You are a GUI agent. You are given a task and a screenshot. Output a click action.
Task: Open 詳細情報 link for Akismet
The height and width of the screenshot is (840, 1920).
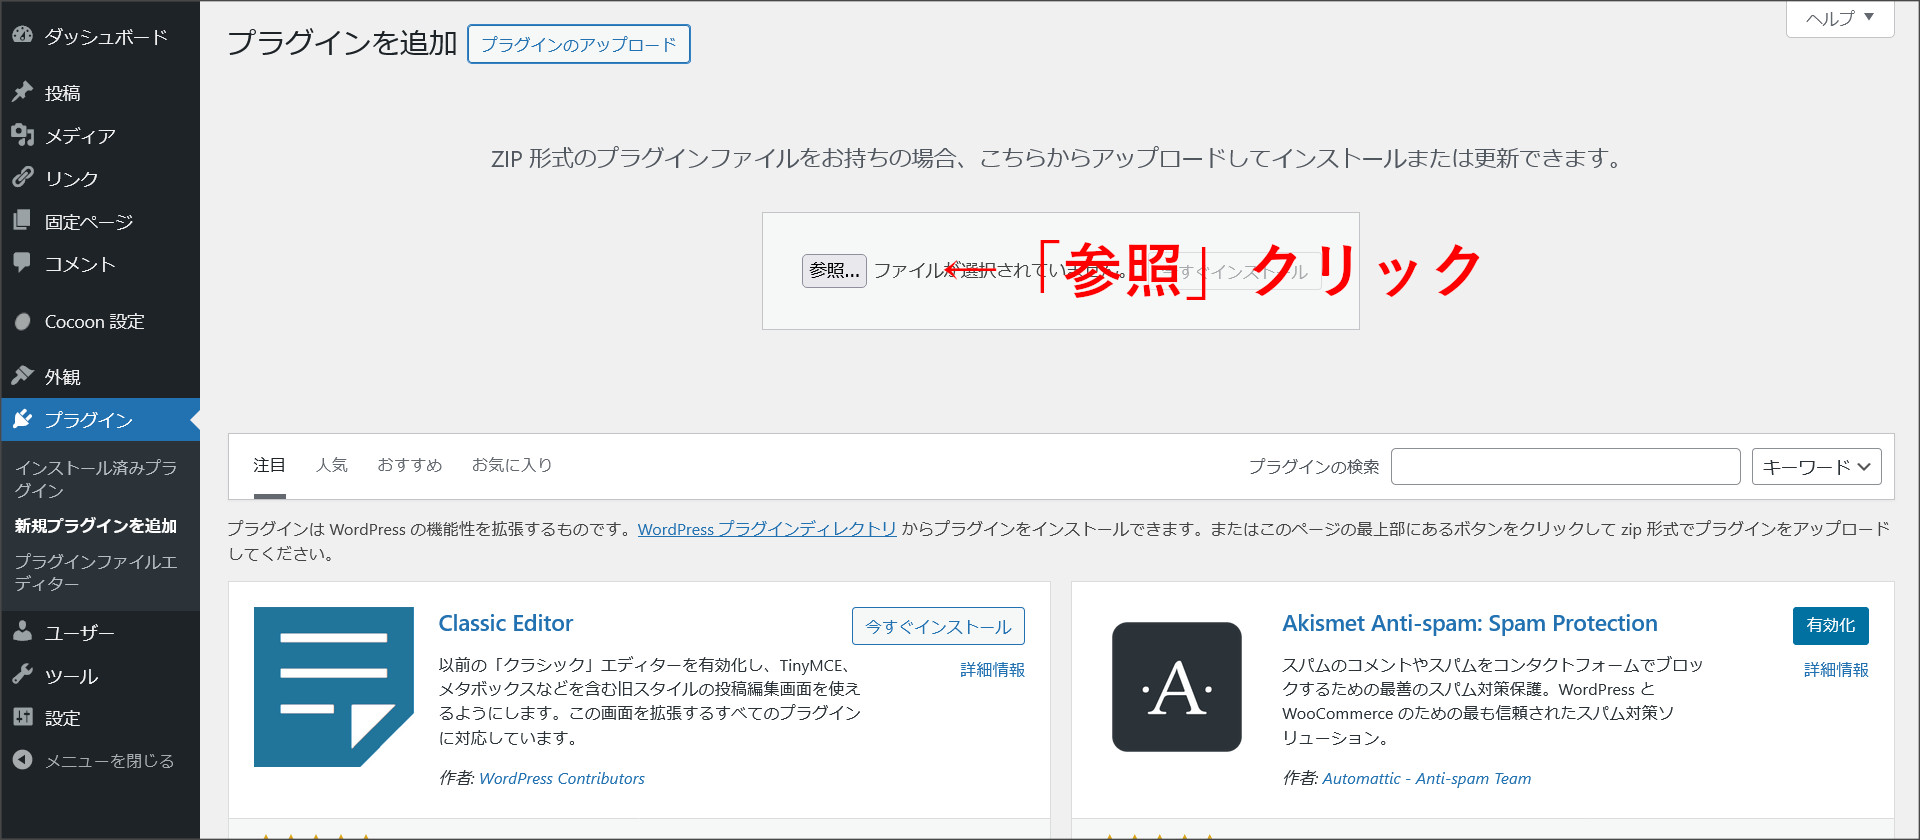[x=1836, y=670]
